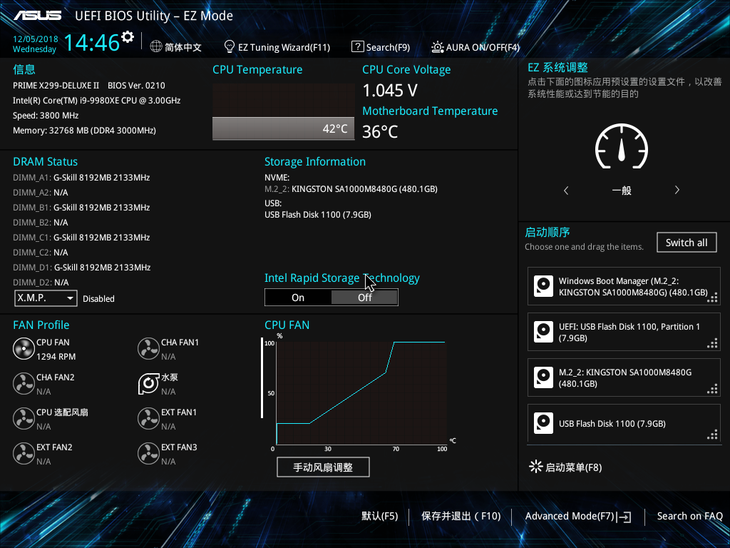Click the Windows Boot Manager disk icon
Image resolution: width=730 pixels, height=548 pixels.
click(543, 286)
